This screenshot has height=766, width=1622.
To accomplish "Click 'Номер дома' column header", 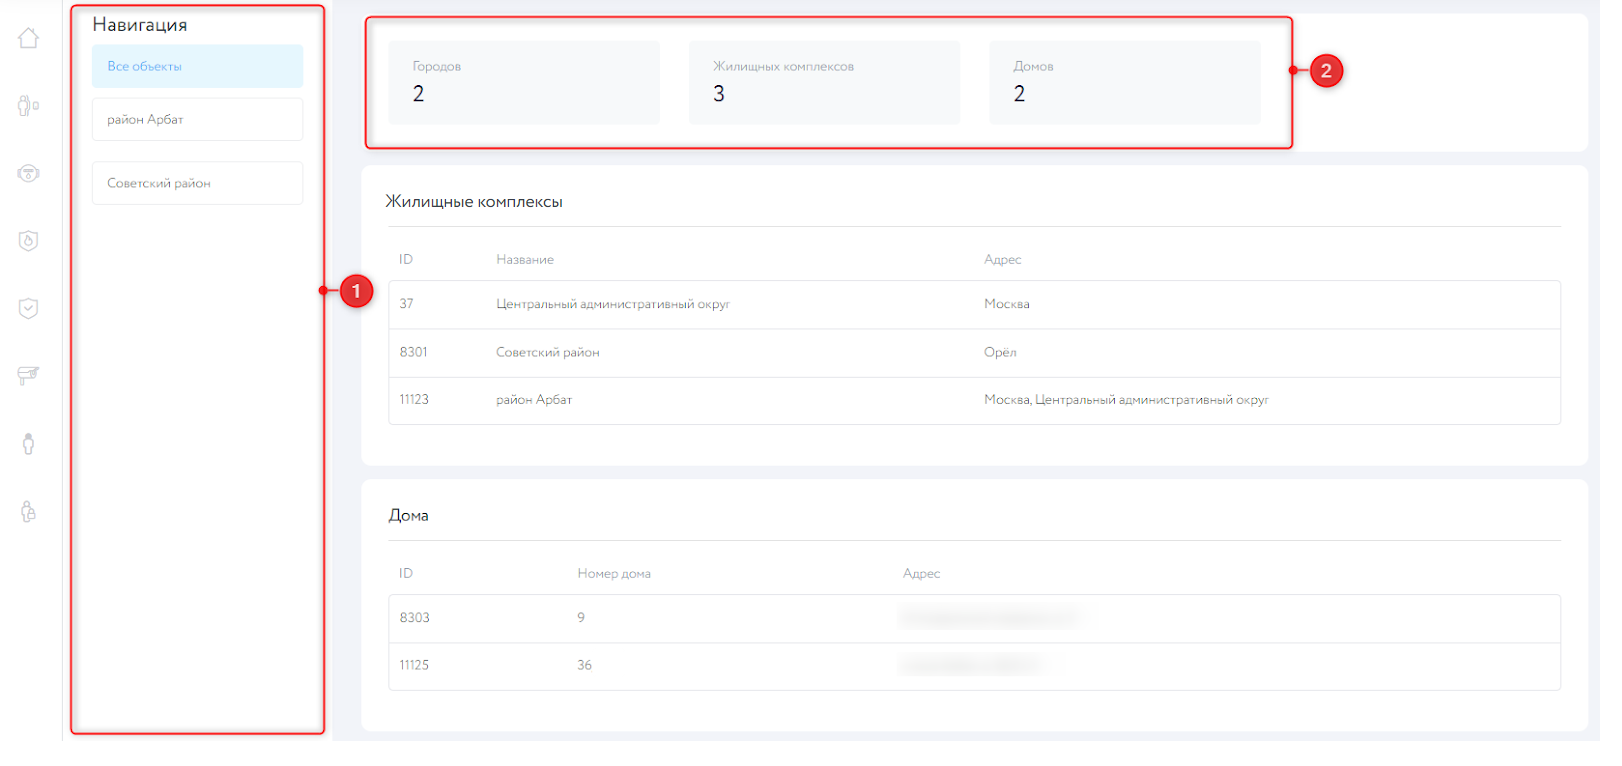I will pos(614,574).
